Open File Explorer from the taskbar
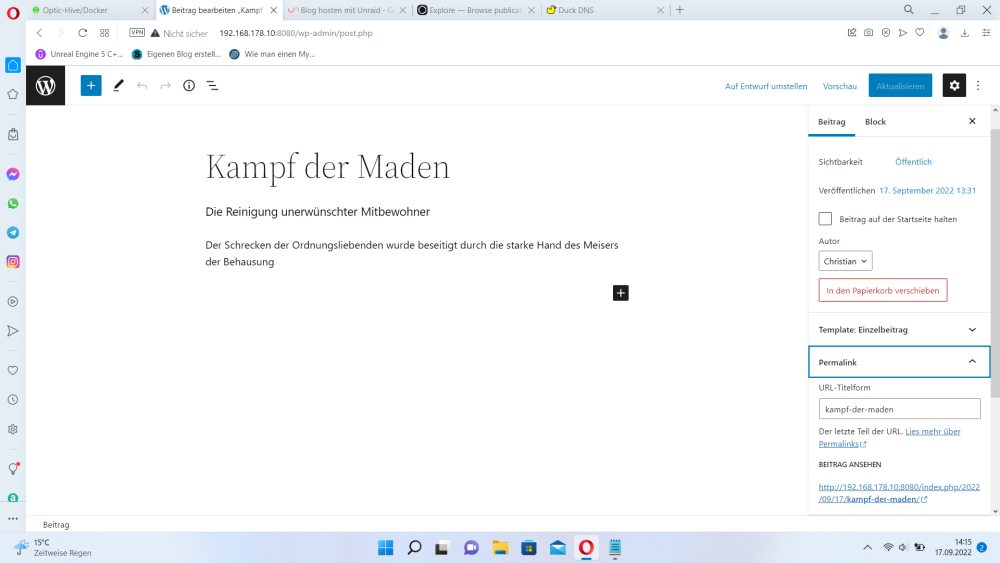Image resolution: width=1000 pixels, height=563 pixels. pos(500,548)
